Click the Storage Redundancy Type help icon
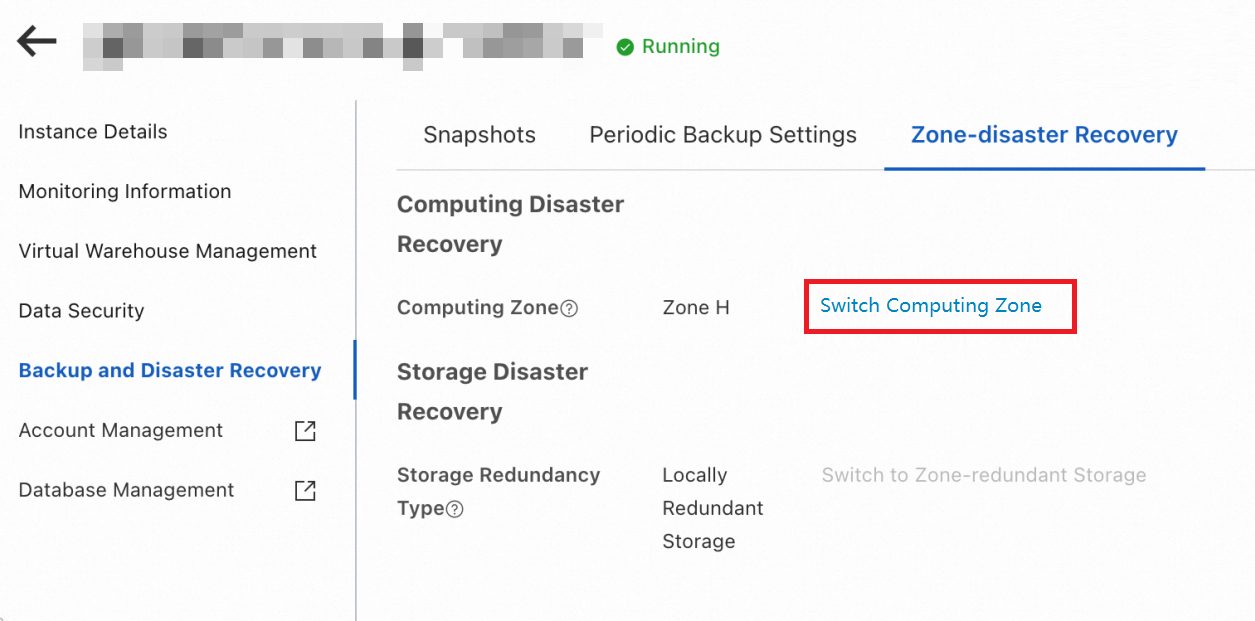The image size is (1255, 621). pyautogui.click(x=454, y=509)
